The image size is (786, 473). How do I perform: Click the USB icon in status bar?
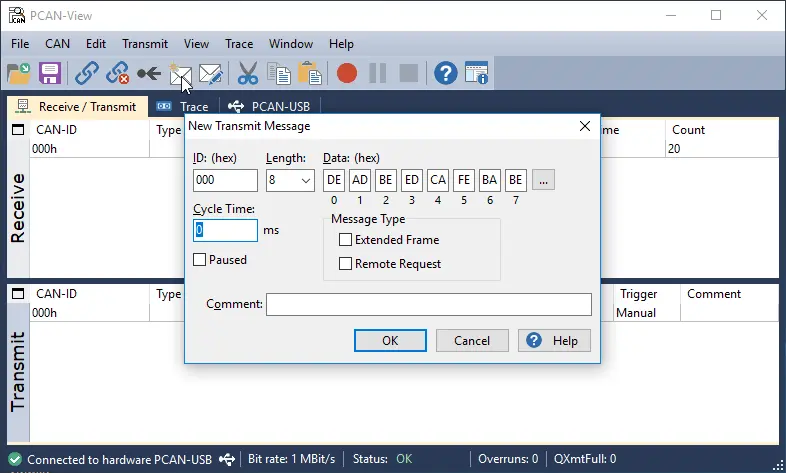[227, 459]
